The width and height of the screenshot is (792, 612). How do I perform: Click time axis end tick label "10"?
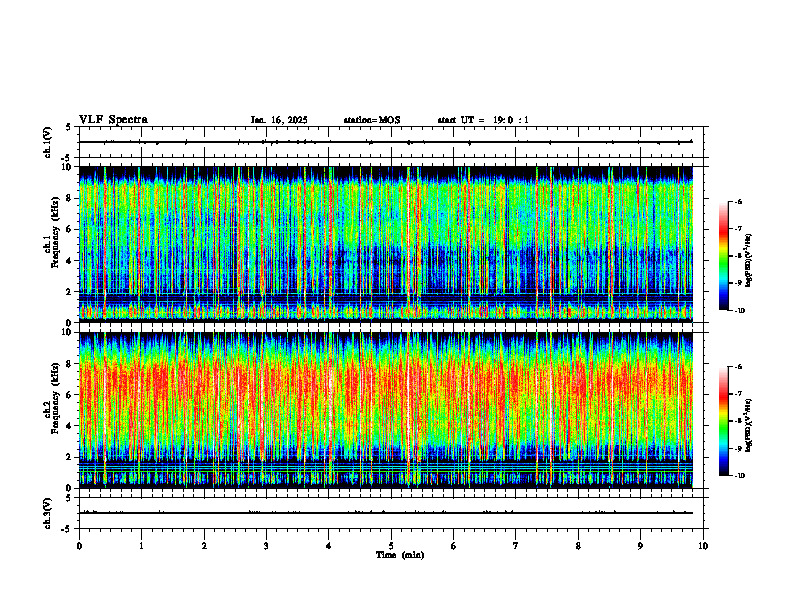tap(703, 546)
